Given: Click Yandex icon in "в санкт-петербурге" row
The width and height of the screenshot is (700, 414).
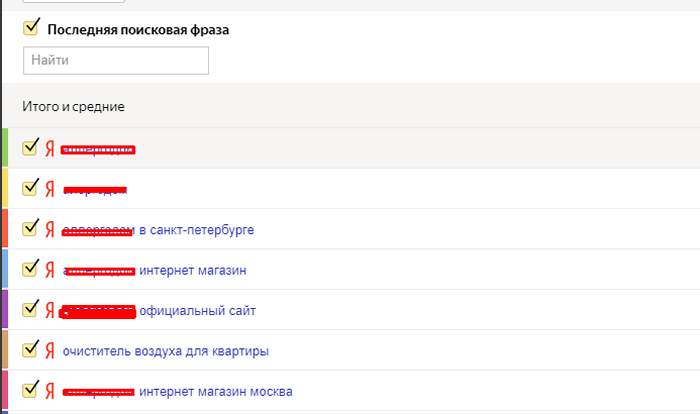Looking at the screenshot, I should [48, 229].
